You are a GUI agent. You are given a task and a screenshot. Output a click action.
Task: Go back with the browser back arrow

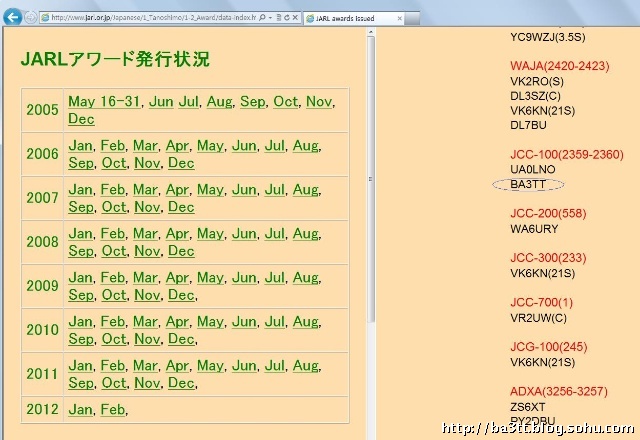point(12,17)
